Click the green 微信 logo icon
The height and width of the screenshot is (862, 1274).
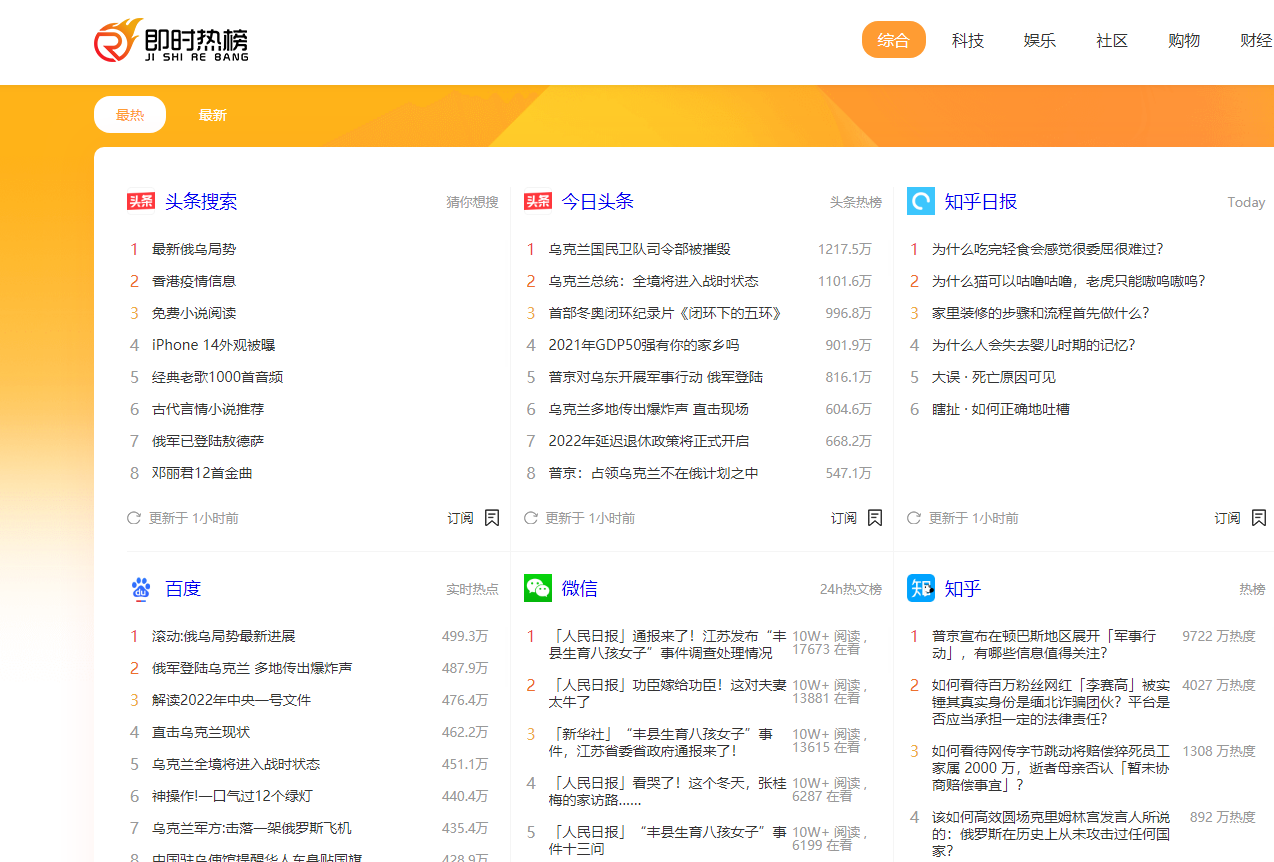538,588
